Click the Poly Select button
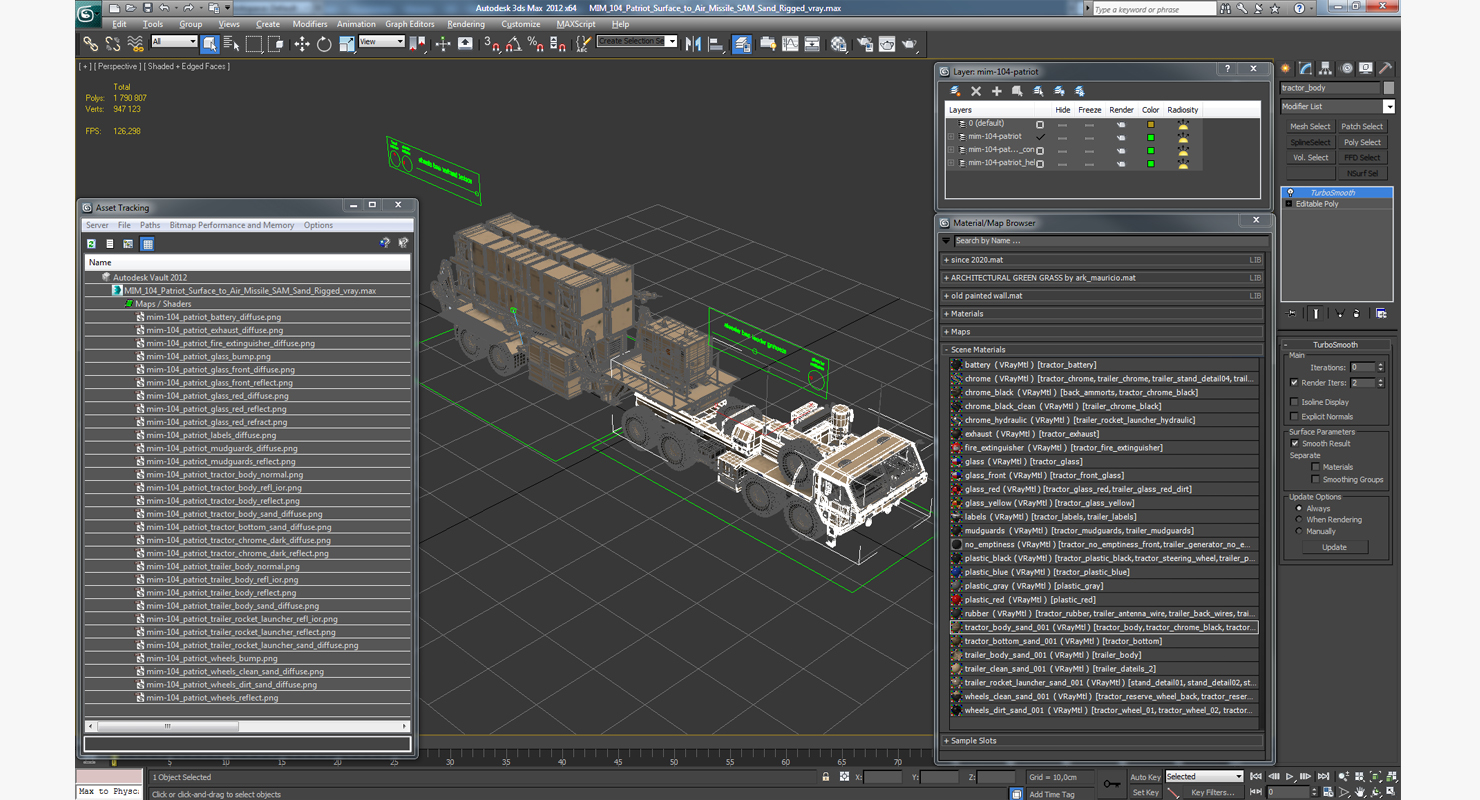Image resolution: width=1480 pixels, height=800 pixels. click(1362, 142)
